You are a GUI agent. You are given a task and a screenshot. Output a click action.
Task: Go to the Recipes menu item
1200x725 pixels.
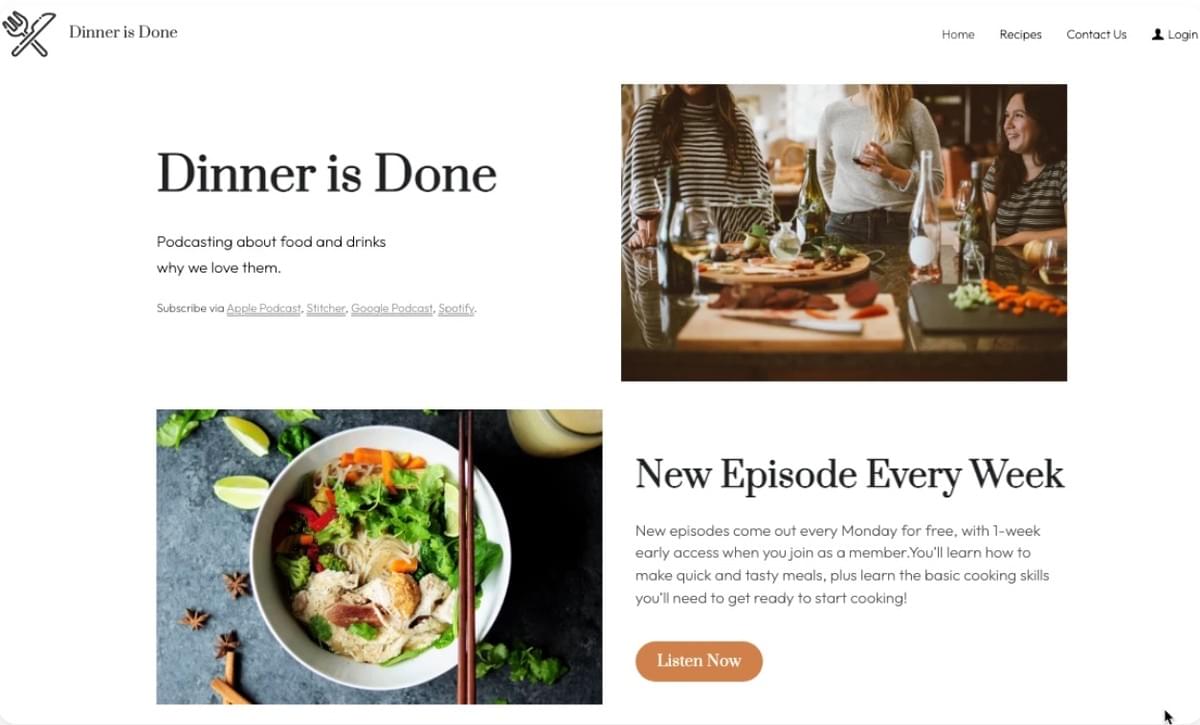point(1020,34)
